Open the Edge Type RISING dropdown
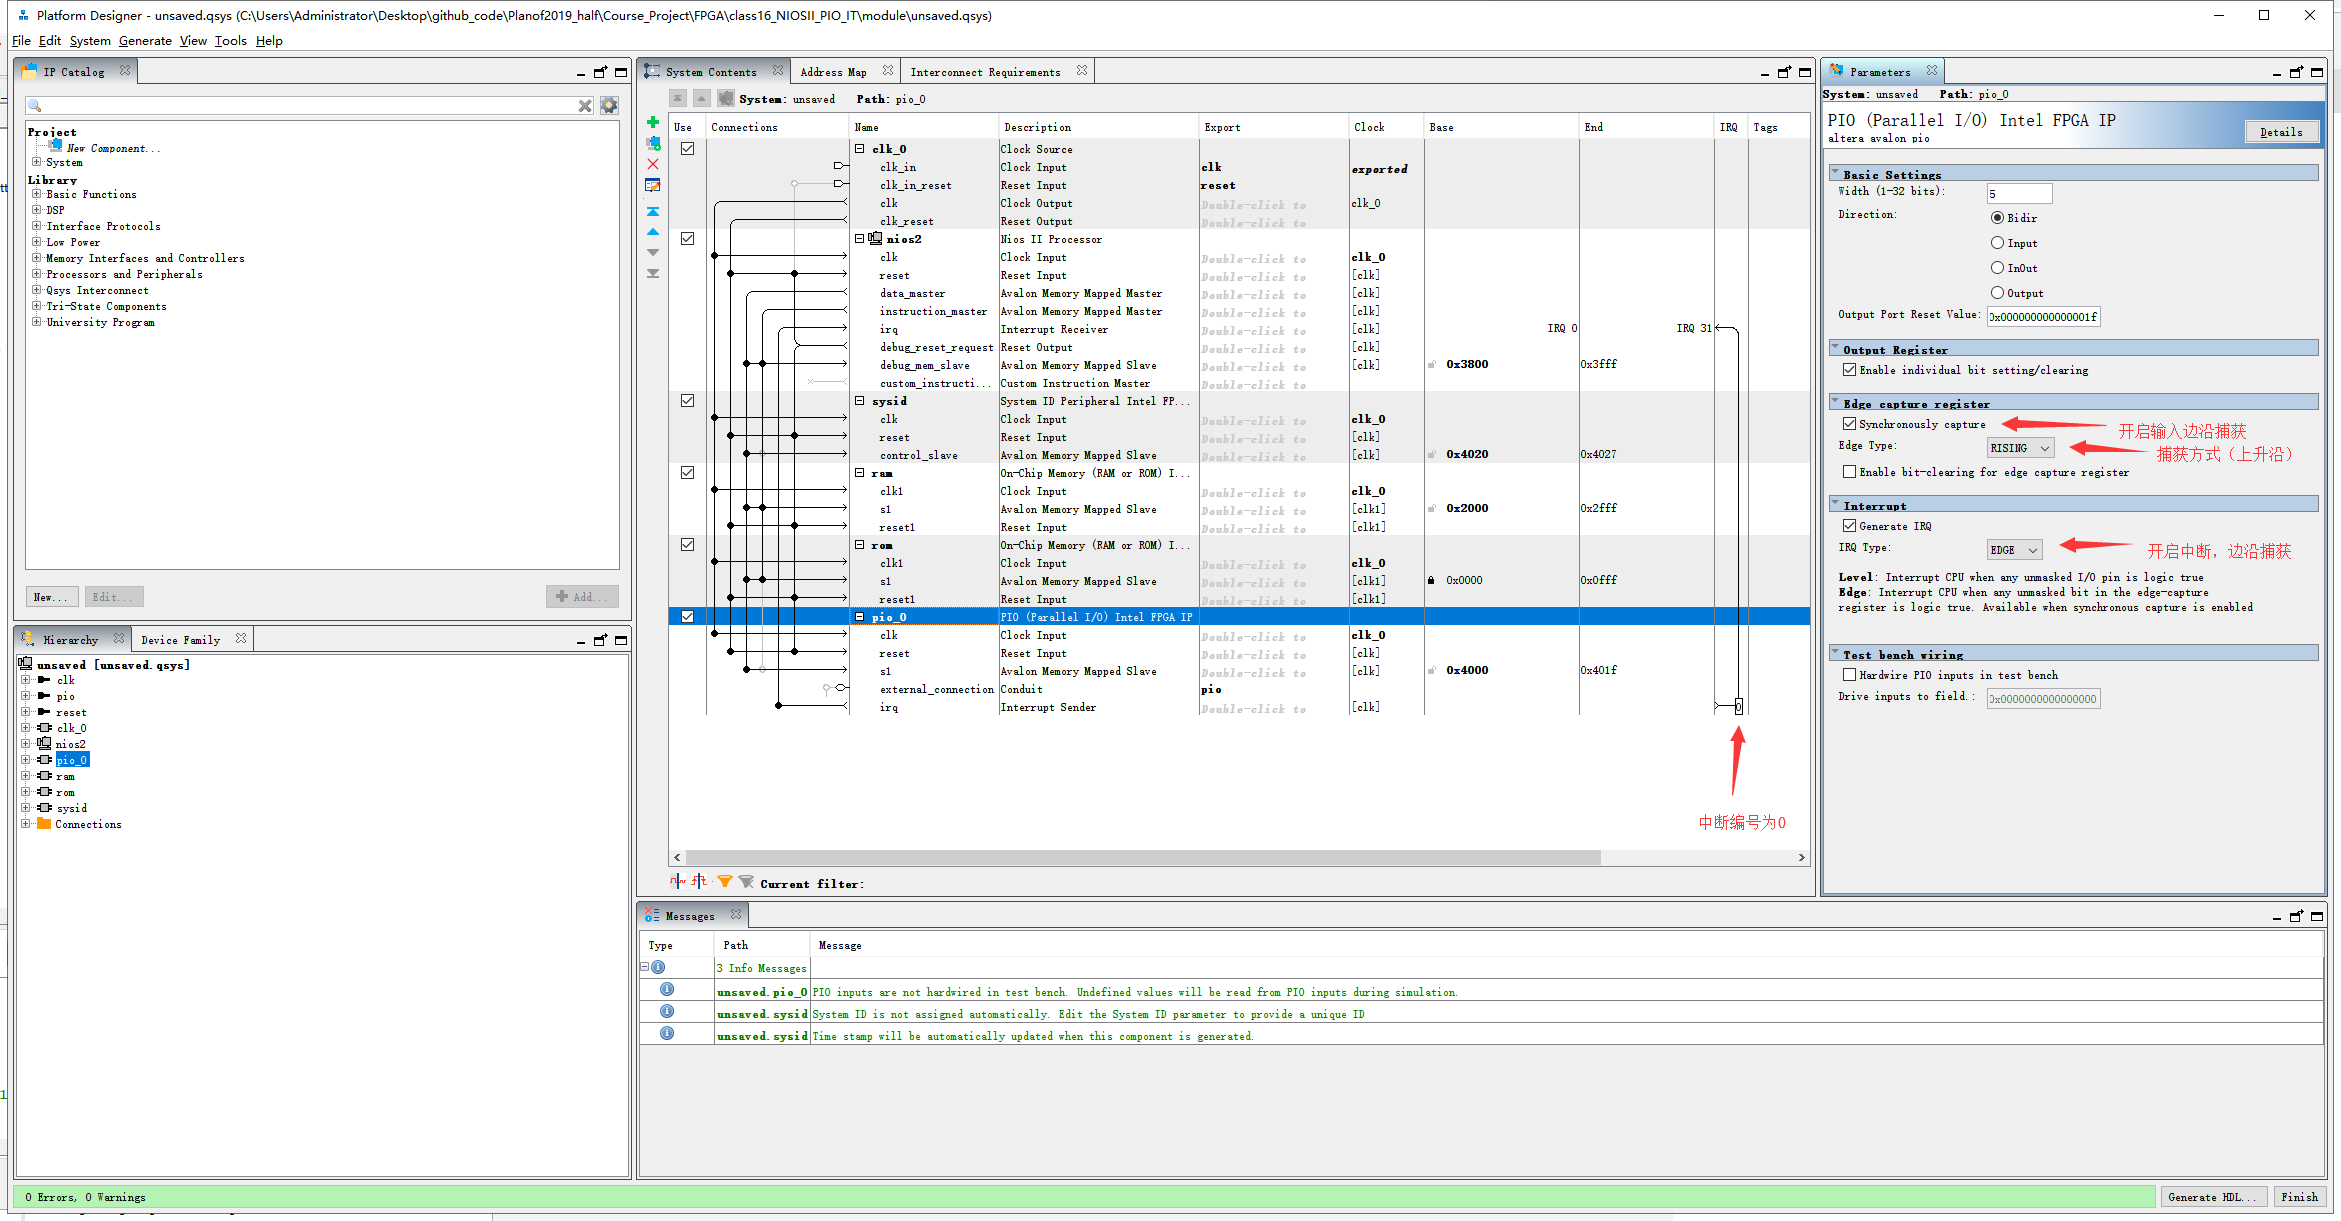 (2020, 448)
